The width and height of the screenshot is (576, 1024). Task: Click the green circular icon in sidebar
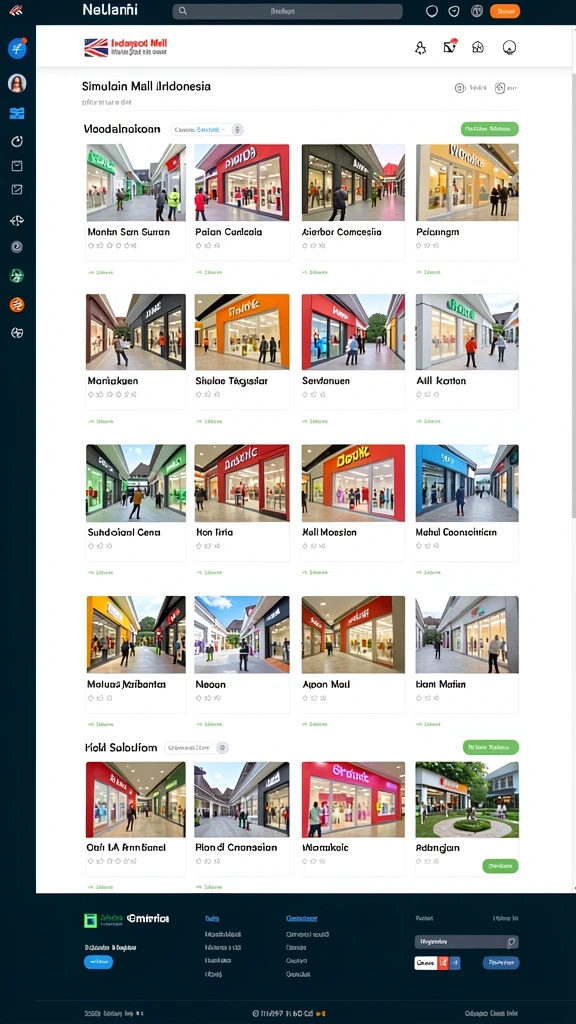click(17, 276)
